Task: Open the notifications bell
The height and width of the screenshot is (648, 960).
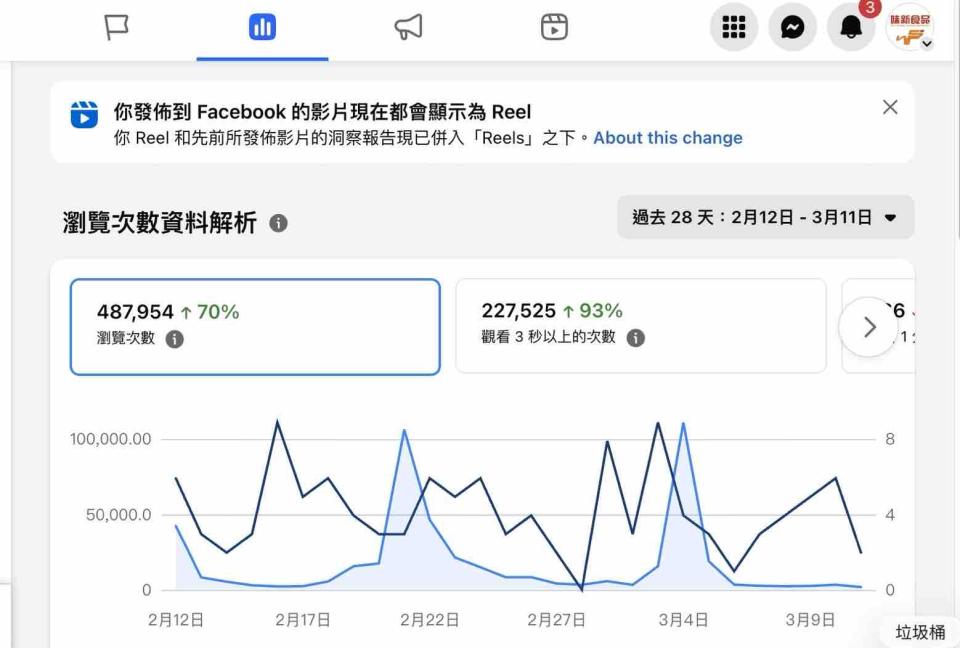Action: click(851, 28)
